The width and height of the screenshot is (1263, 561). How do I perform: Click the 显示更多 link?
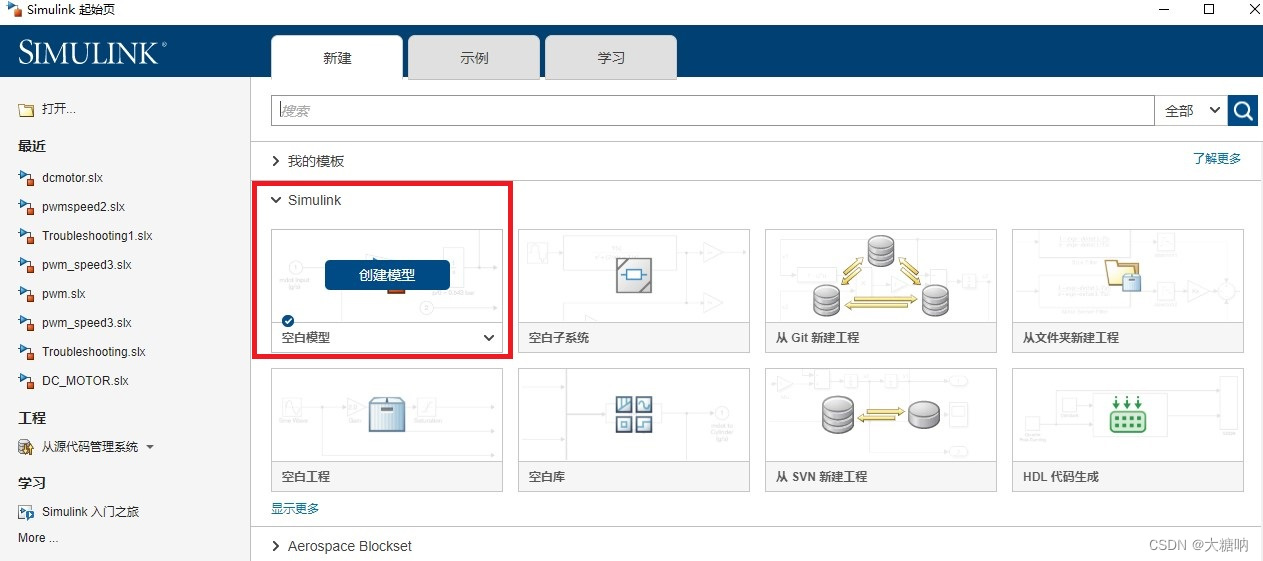(295, 508)
